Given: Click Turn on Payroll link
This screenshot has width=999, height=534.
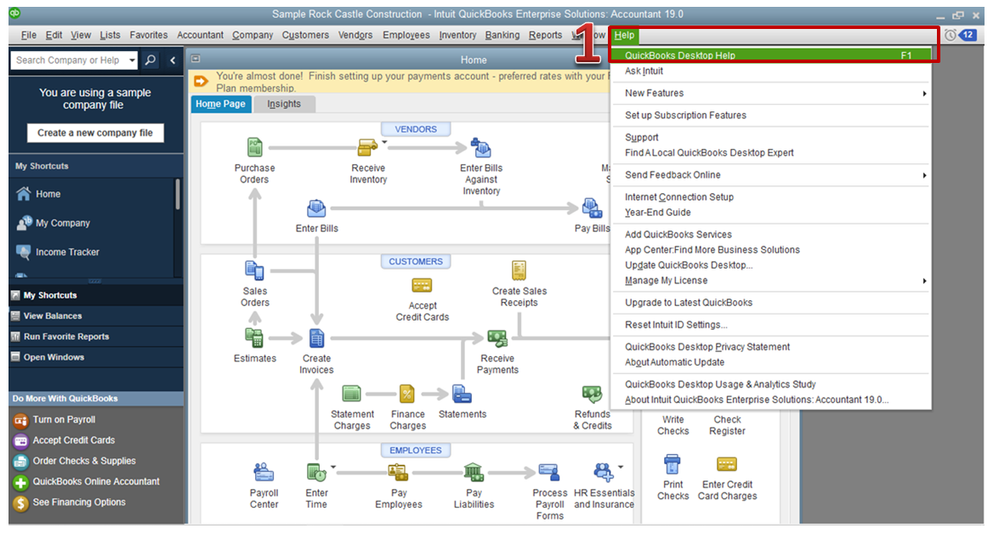Looking at the screenshot, I should click(x=64, y=419).
